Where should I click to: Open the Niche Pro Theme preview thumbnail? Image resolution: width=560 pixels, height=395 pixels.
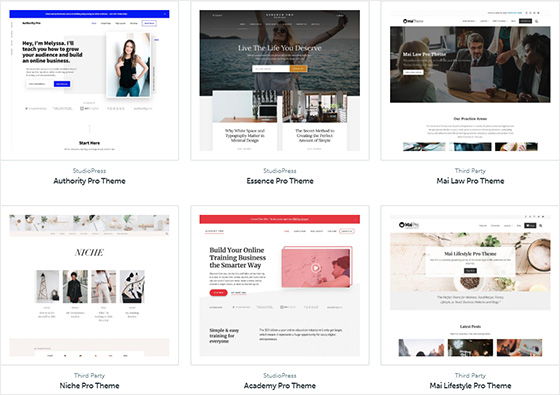[89, 285]
